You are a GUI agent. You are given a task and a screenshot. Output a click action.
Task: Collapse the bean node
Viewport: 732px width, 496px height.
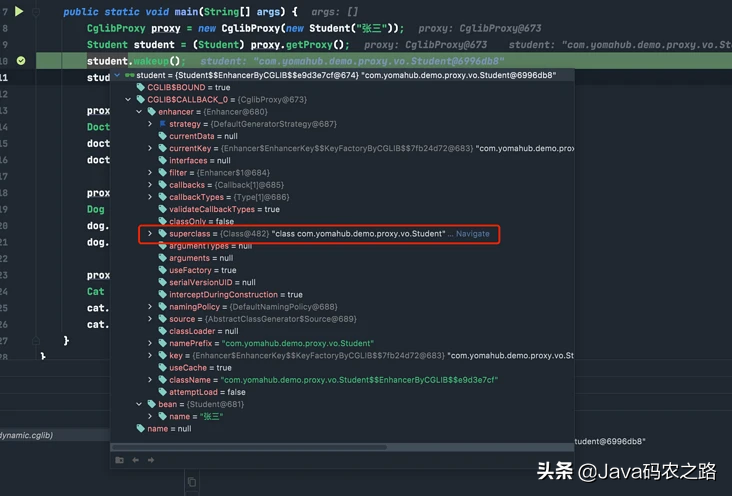coord(139,404)
